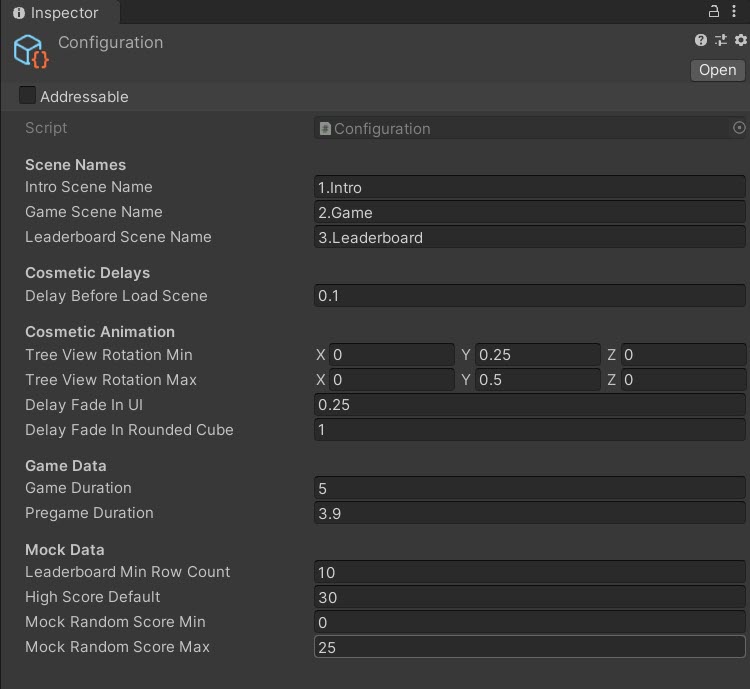Click the High Score Default field
Viewport: 750px width, 689px height.
(529, 597)
